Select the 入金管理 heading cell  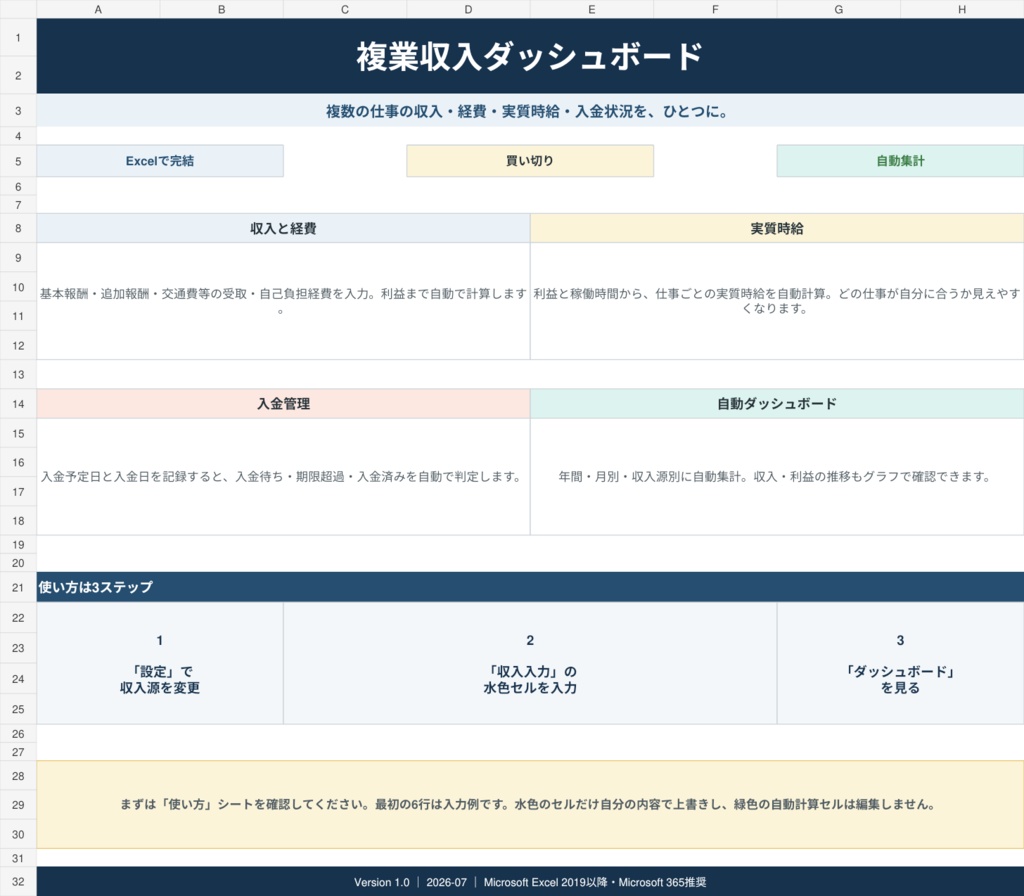tap(283, 404)
